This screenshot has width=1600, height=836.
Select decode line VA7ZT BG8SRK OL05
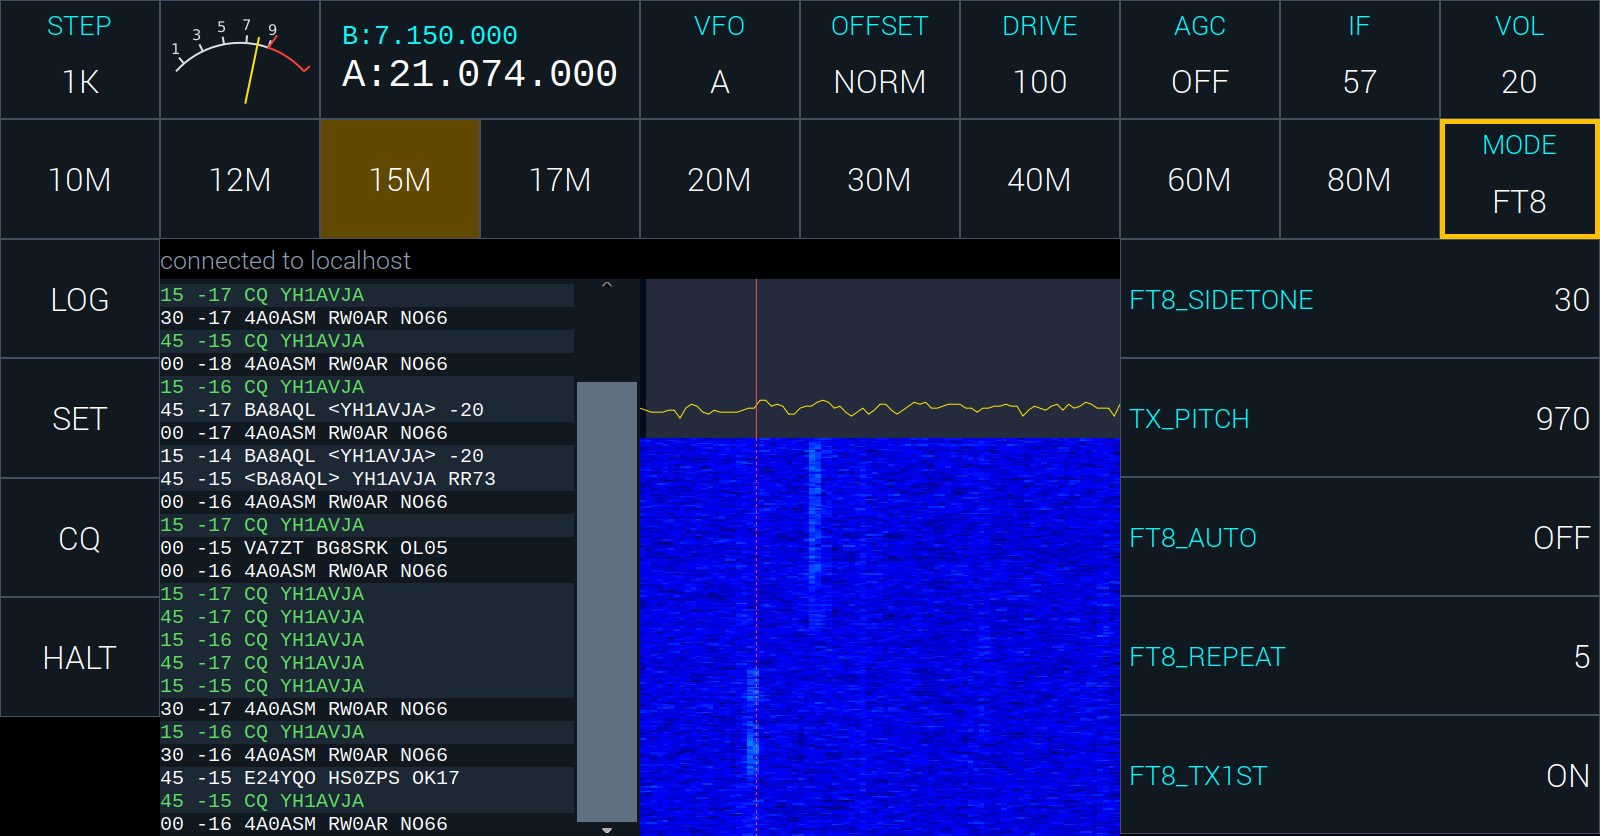pos(367,548)
